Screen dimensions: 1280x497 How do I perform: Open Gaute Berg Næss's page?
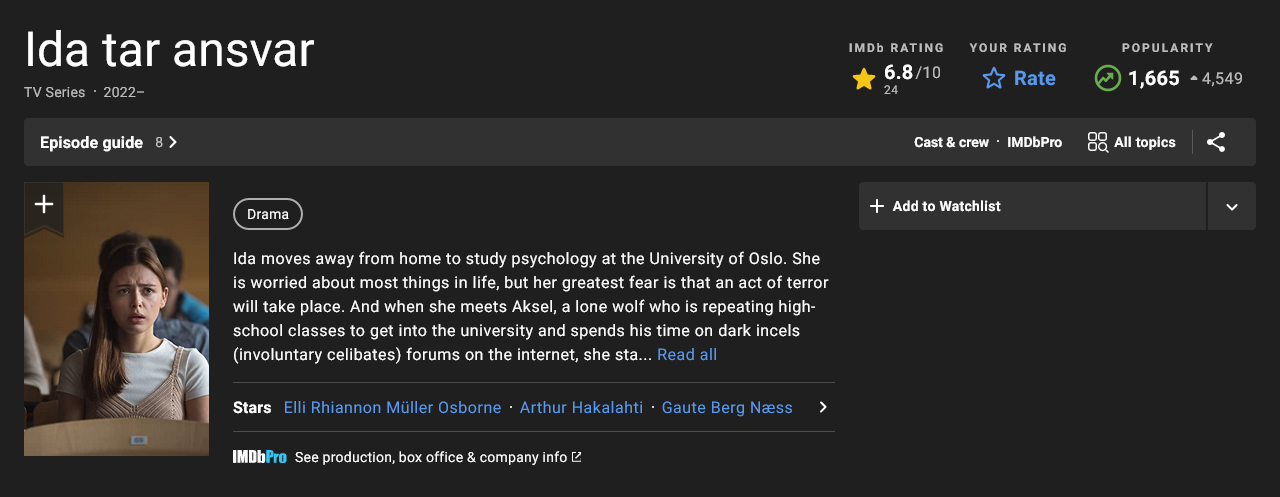[x=727, y=407]
